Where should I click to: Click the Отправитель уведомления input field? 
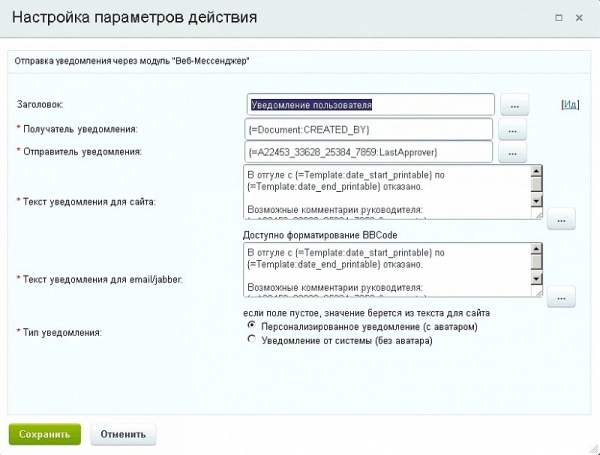[x=370, y=153]
